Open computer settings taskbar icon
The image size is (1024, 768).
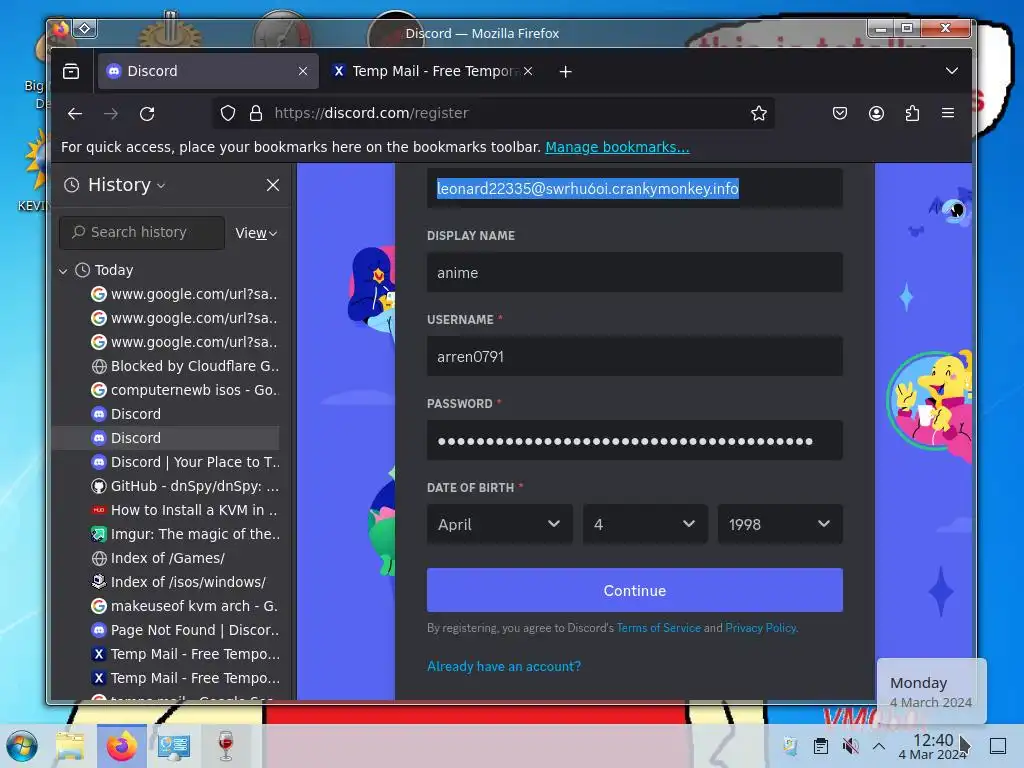click(174, 746)
